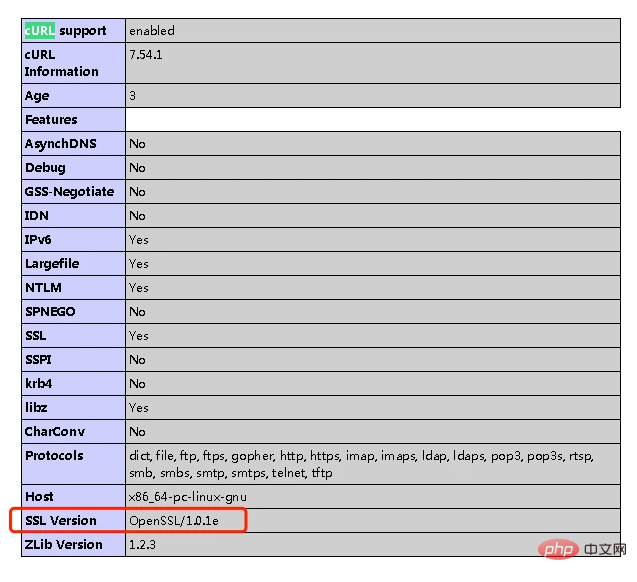Click the Age row label
The image size is (637, 582).
pos(37,96)
